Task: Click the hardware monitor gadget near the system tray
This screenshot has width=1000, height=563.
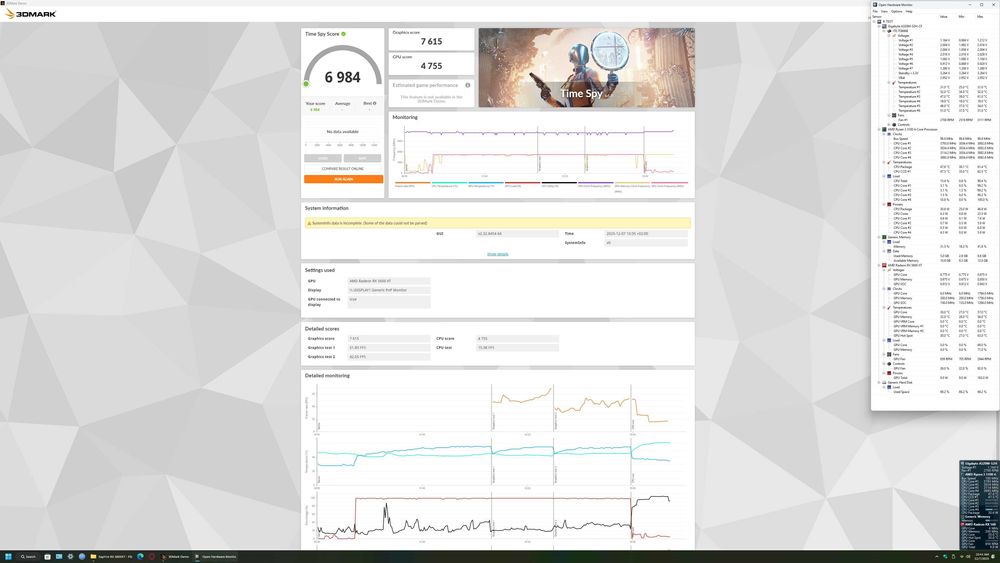Action: click(980, 504)
